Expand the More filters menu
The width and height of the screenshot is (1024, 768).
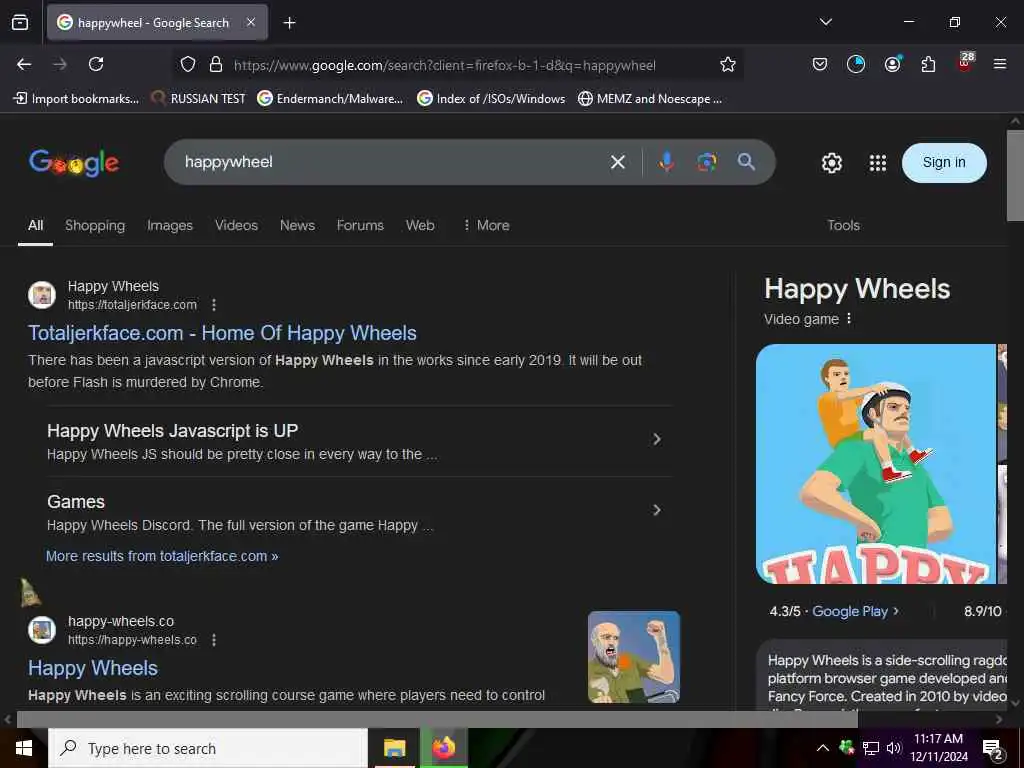486,225
